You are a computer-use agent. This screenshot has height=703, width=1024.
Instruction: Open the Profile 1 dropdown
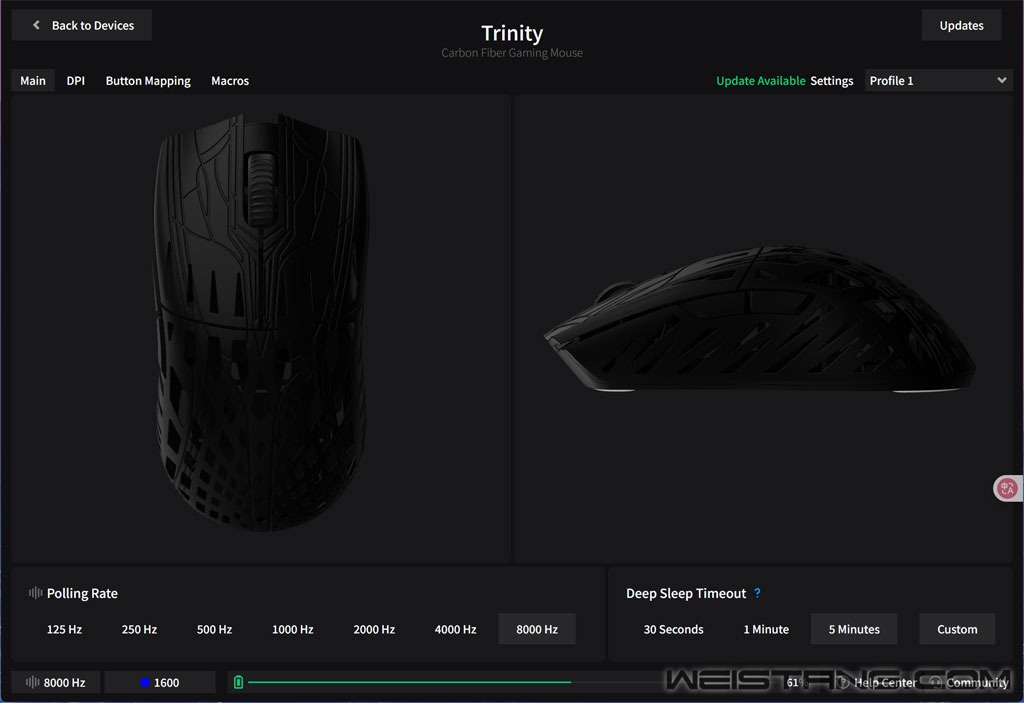point(937,81)
